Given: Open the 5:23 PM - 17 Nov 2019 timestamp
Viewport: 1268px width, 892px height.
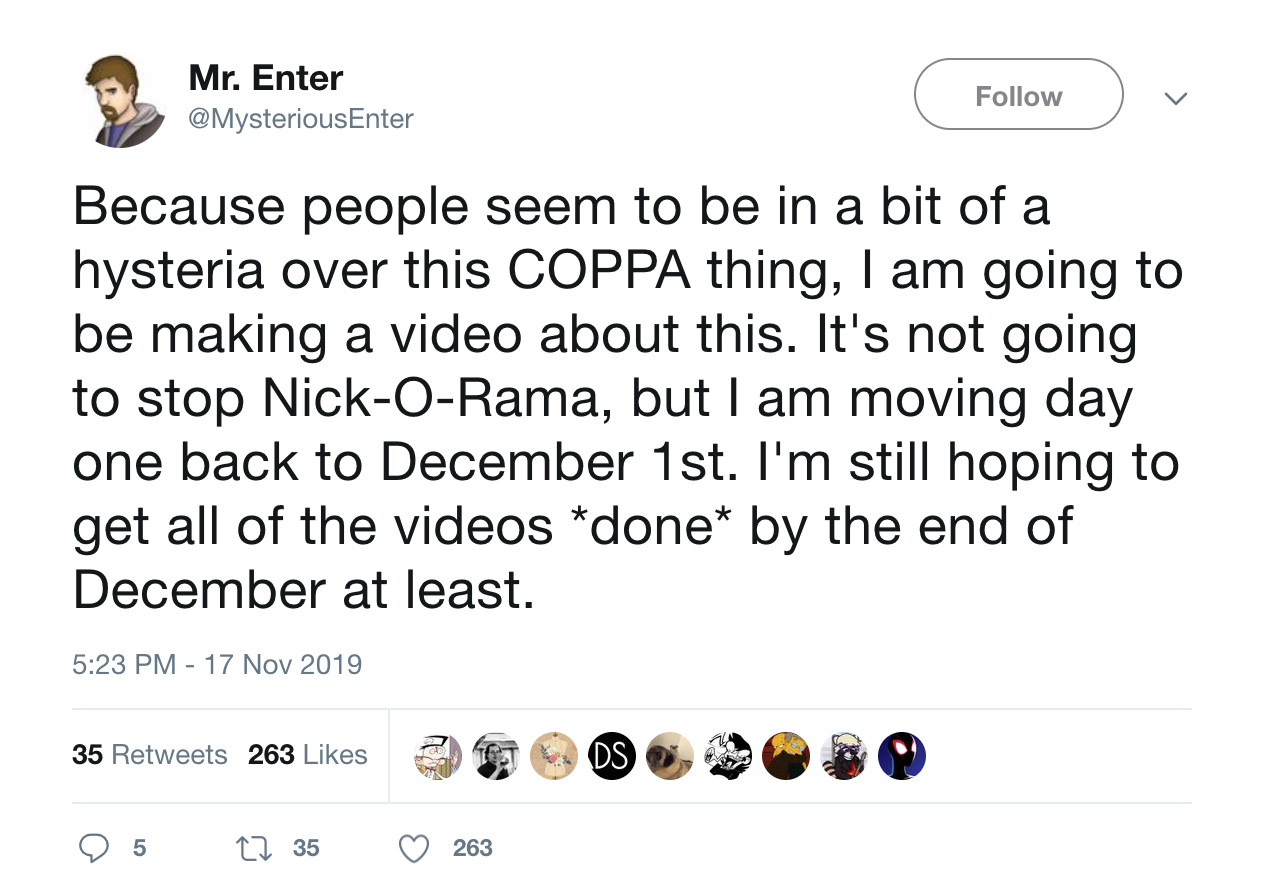Looking at the screenshot, I should (x=217, y=664).
